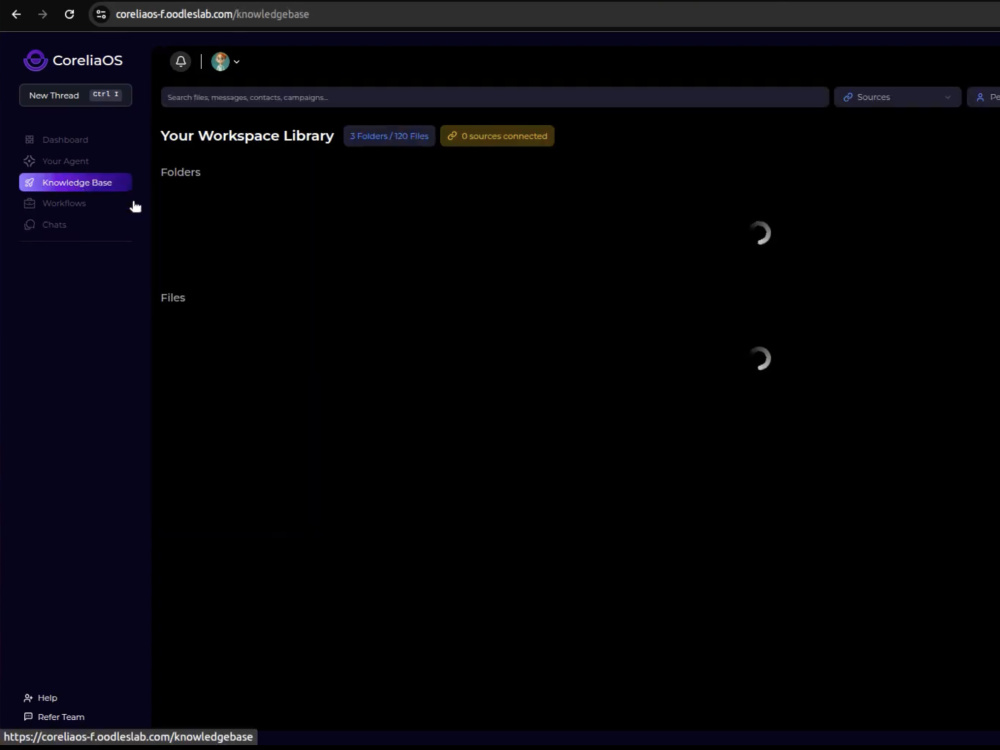Click the CoreliaOS logo icon
The width and height of the screenshot is (1000, 750).
click(36, 61)
